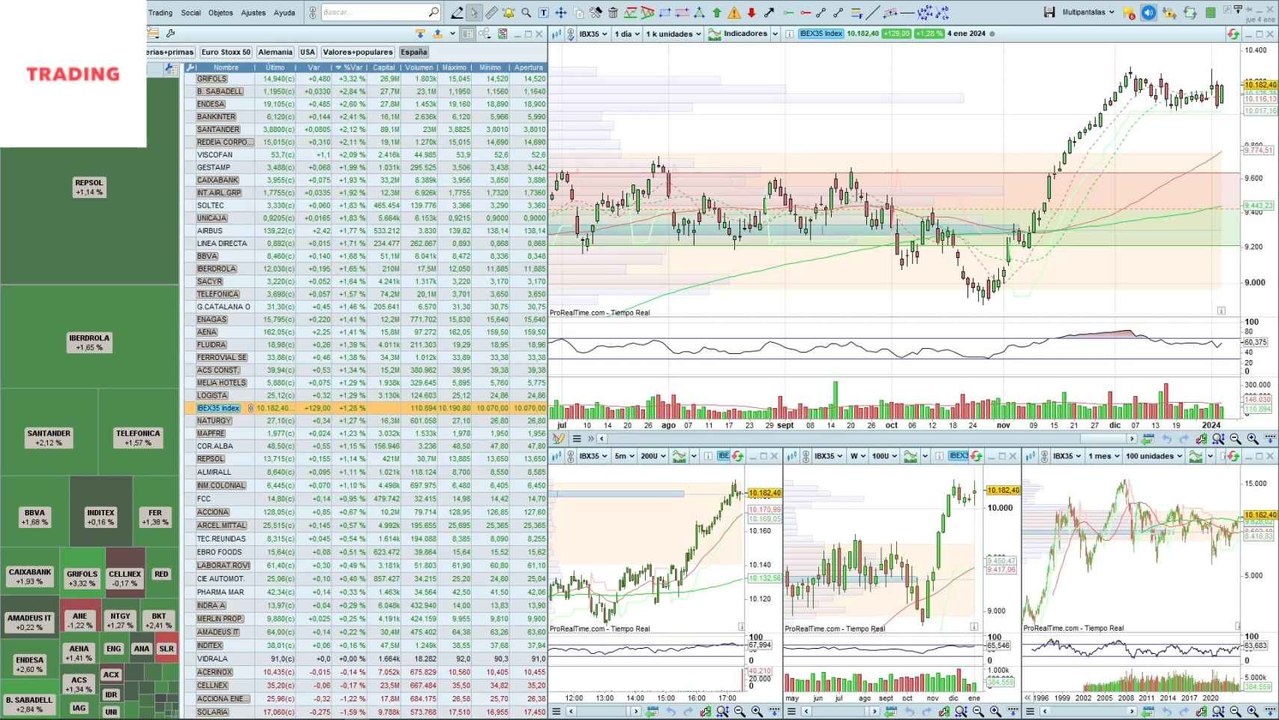Open the Social menu
This screenshot has width=1279, height=720.
[190, 13]
